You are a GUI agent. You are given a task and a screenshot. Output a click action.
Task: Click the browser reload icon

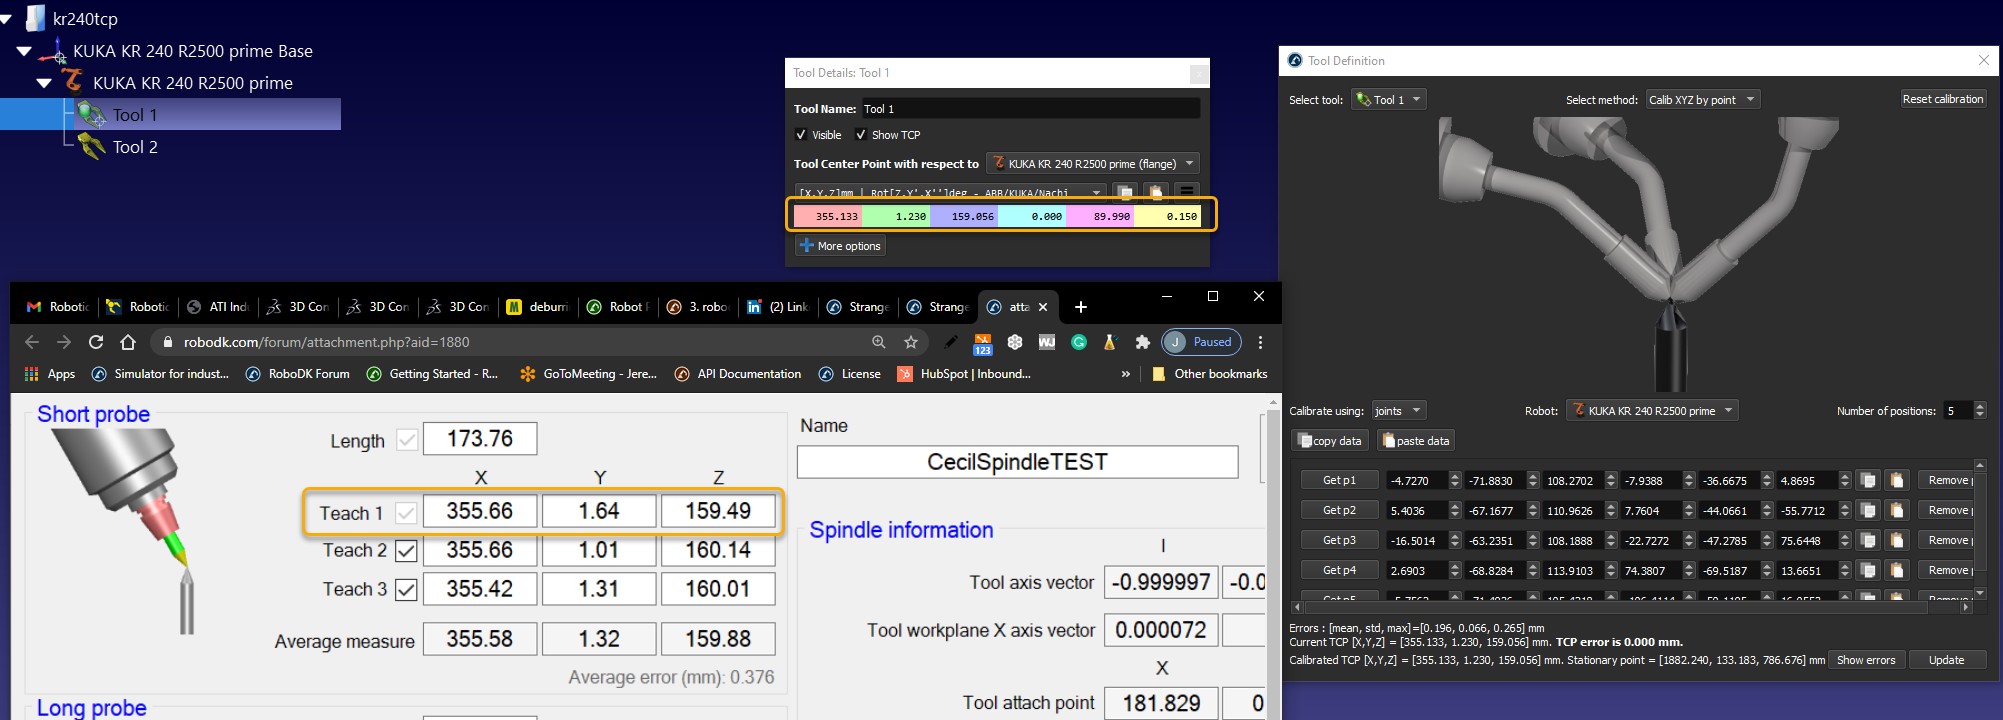[96, 342]
